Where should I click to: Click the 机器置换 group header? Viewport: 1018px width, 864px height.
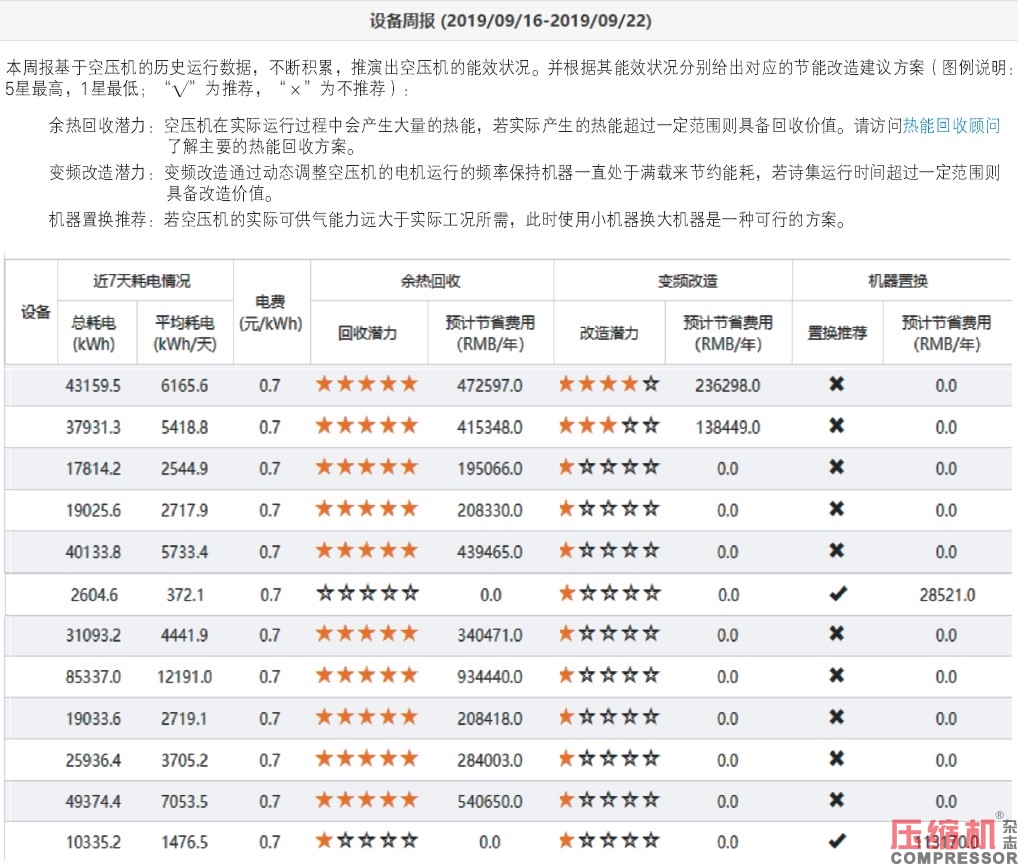899,281
